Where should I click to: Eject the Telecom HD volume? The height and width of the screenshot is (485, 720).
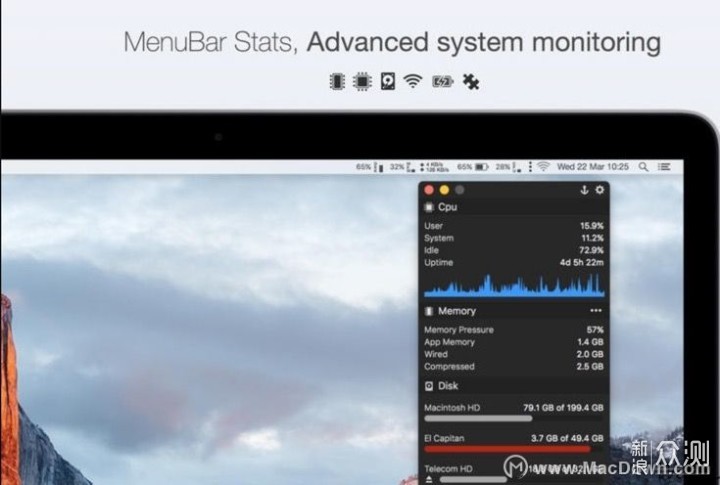429,479
